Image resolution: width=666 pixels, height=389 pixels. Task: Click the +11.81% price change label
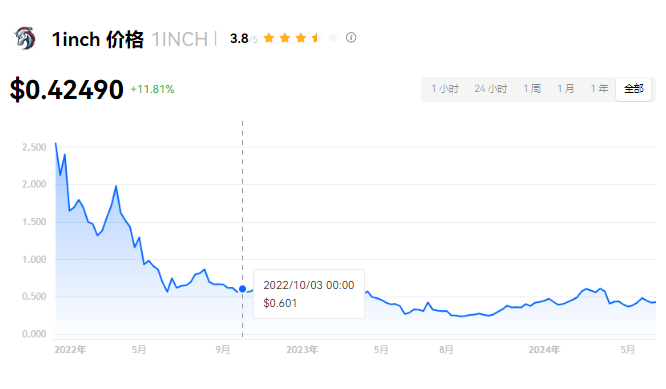coord(152,89)
